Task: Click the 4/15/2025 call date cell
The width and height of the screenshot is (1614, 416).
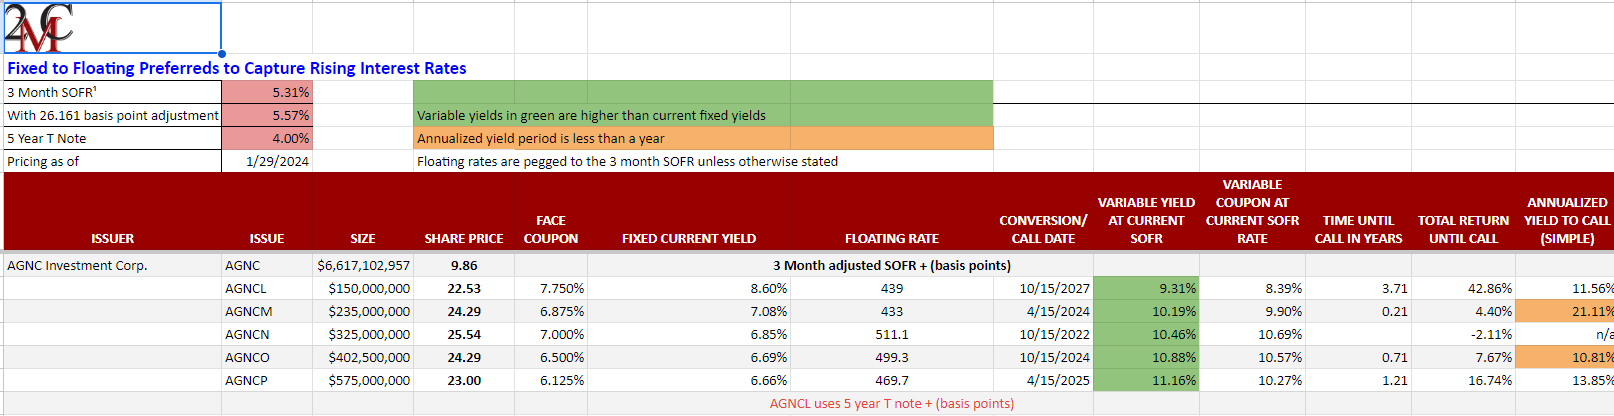Action: (x=1043, y=380)
